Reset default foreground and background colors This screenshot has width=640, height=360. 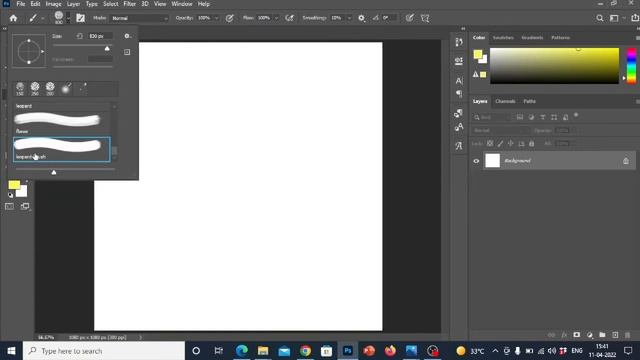click(x=10, y=195)
